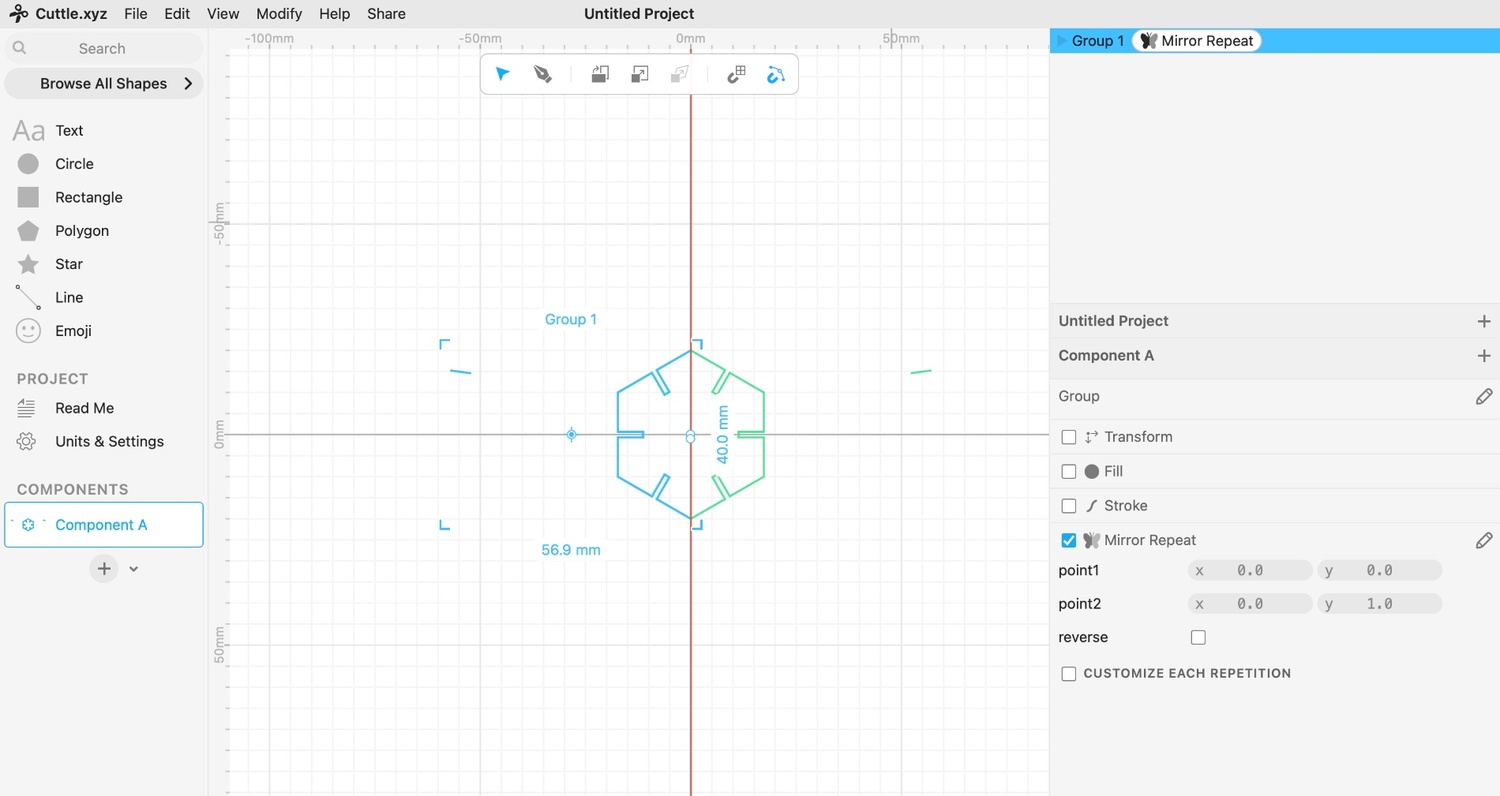Click the Read Me document icon
The width and height of the screenshot is (1500, 796).
tap(27, 408)
